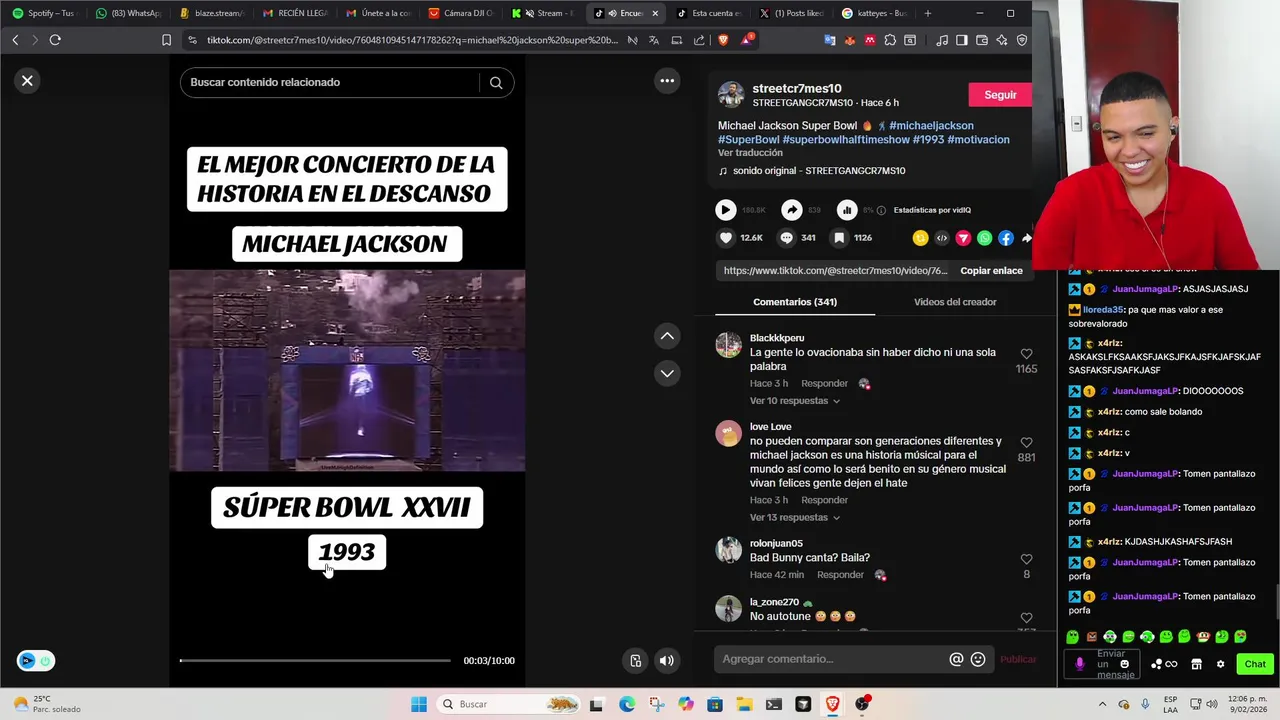Like the rolonjuan05 comment
This screenshot has width=1280, height=720.
(x=1026, y=560)
